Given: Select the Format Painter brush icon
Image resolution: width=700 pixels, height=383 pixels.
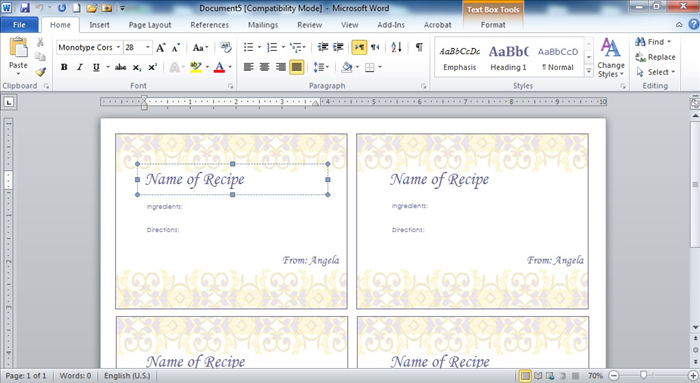Looking at the screenshot, I should point(41,72).
